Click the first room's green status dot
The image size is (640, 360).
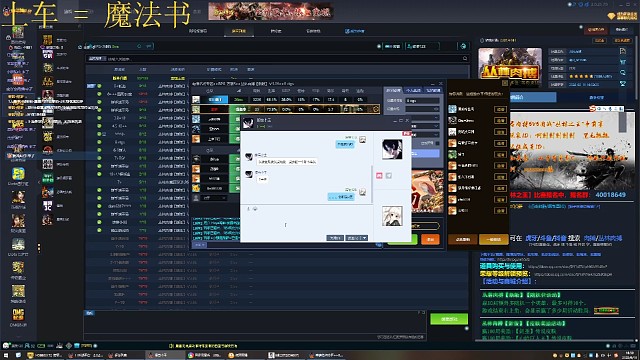click(99, 86)
